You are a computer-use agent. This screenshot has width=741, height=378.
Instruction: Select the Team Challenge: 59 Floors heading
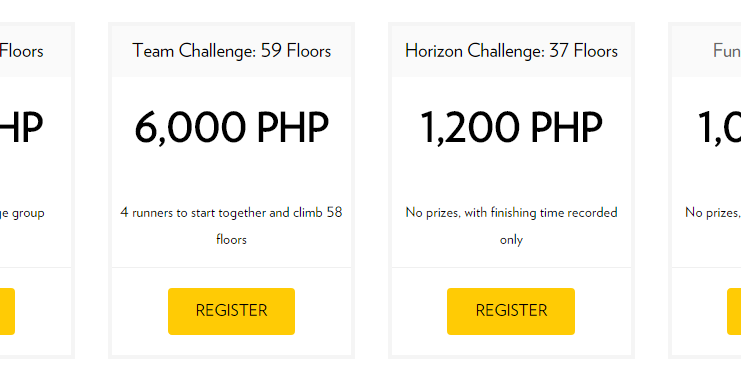click(x=231, y=51)
